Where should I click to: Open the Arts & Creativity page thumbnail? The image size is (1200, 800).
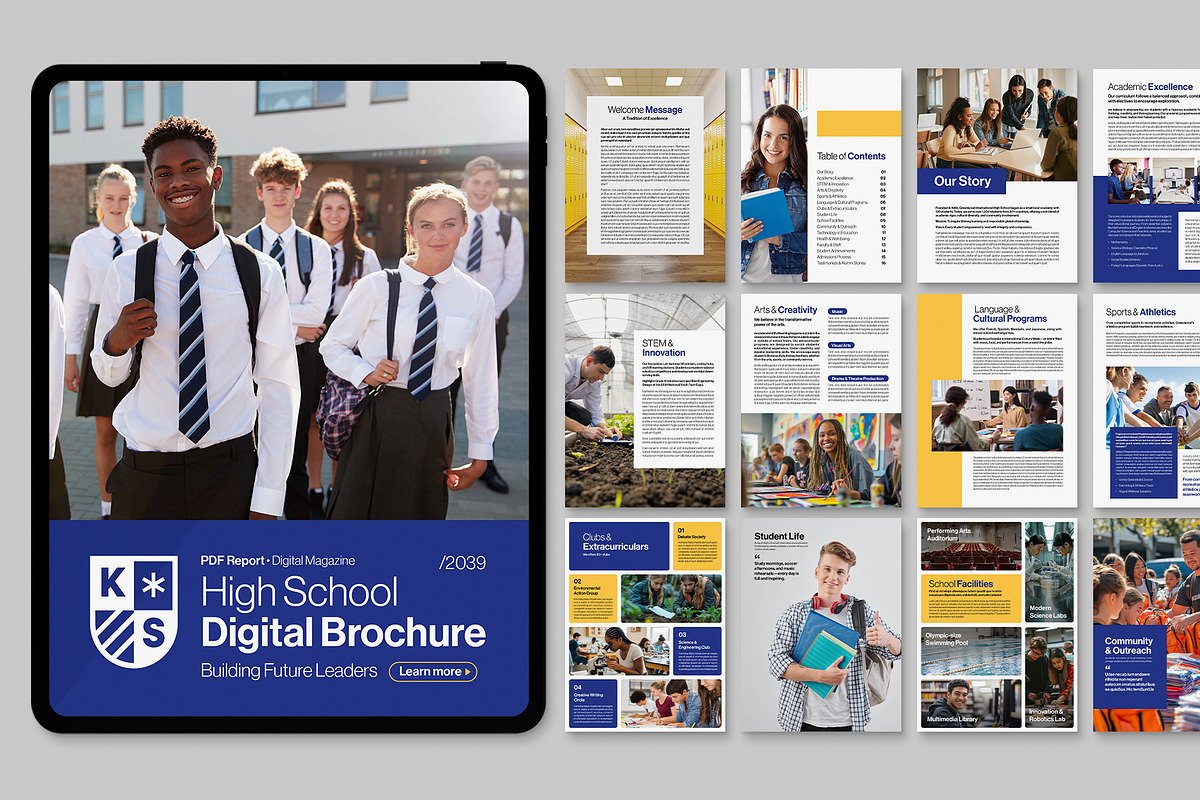click(x=821, y=400)
